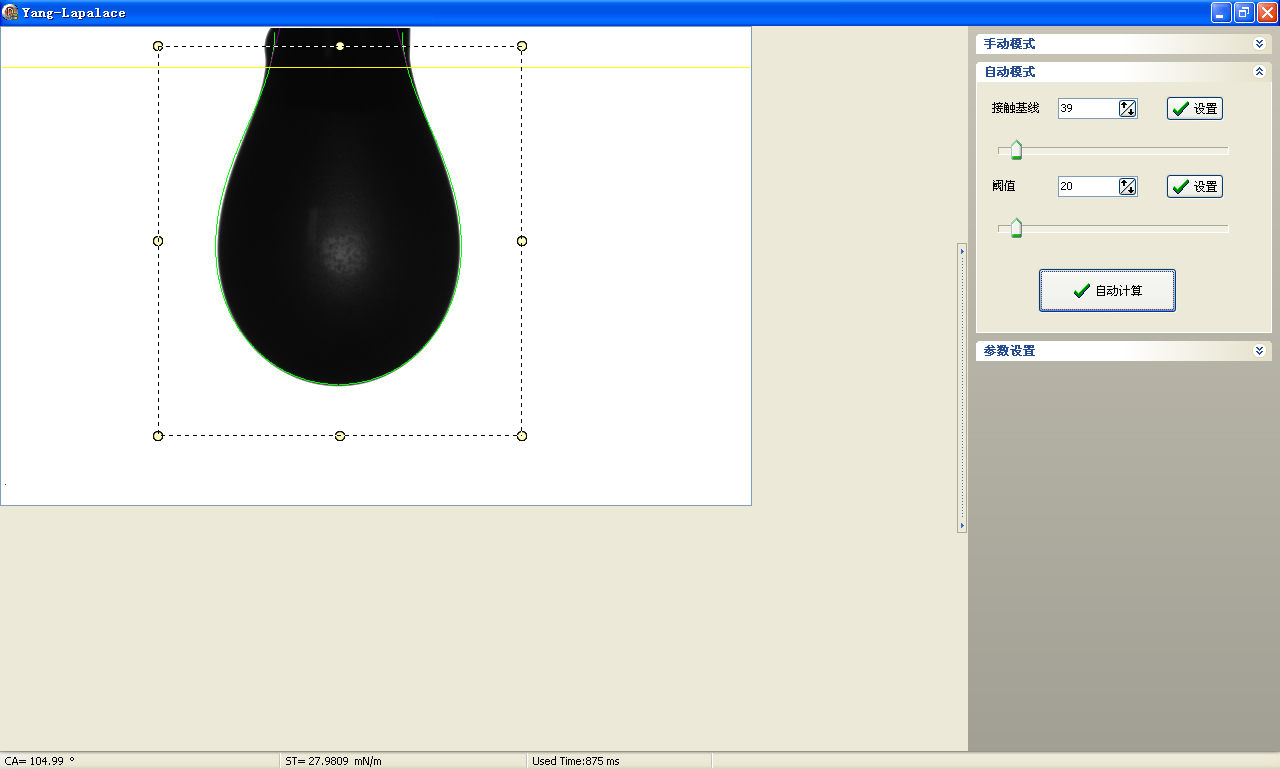The width and height of the screenshot is (1280, 769).
Task: Click the top-right handle of the selection box
Action: coord(522,46)
